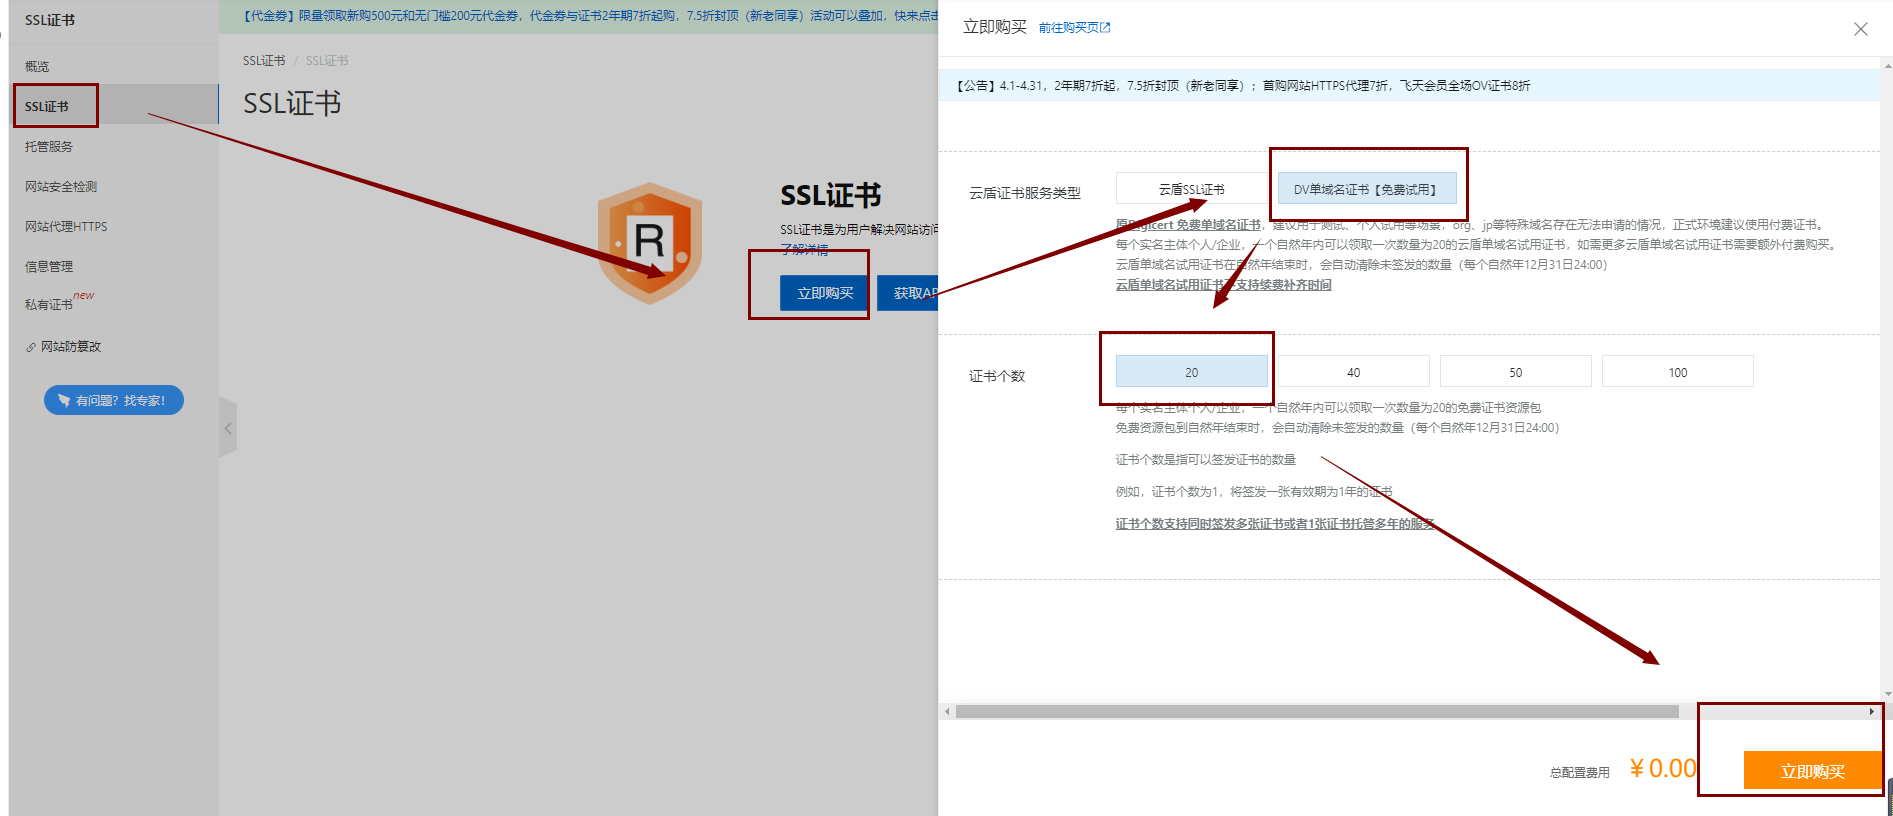Select the 云盾SSL证书 service type
Viewport: 1893px width, 816px height.
click(x=1191, y=189)
